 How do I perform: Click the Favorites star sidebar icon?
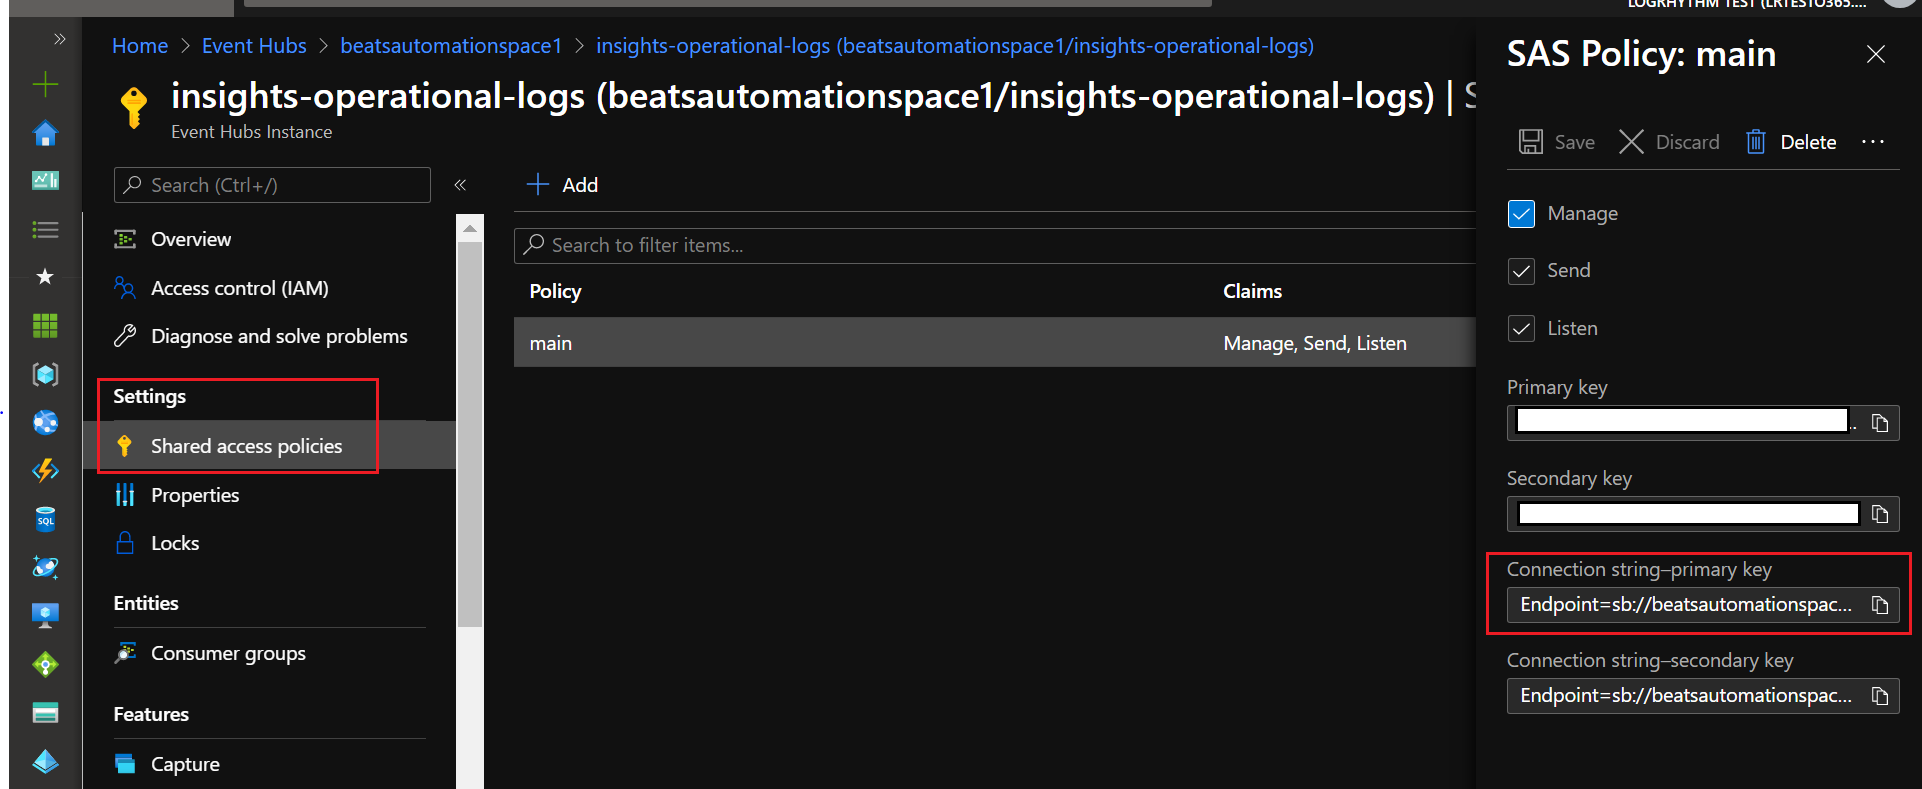coord(45,277)
